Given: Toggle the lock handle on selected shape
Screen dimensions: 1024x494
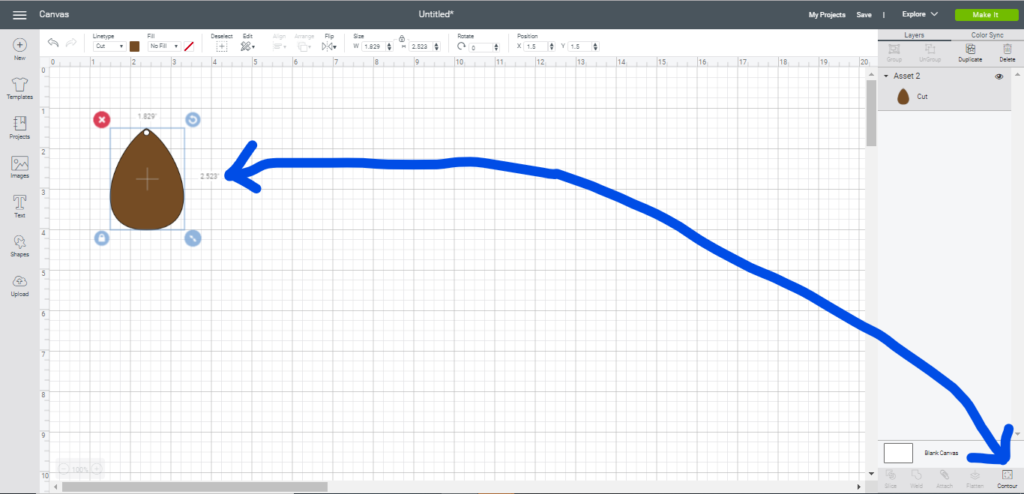Looking at the screenshot, I should click(101, 238).
